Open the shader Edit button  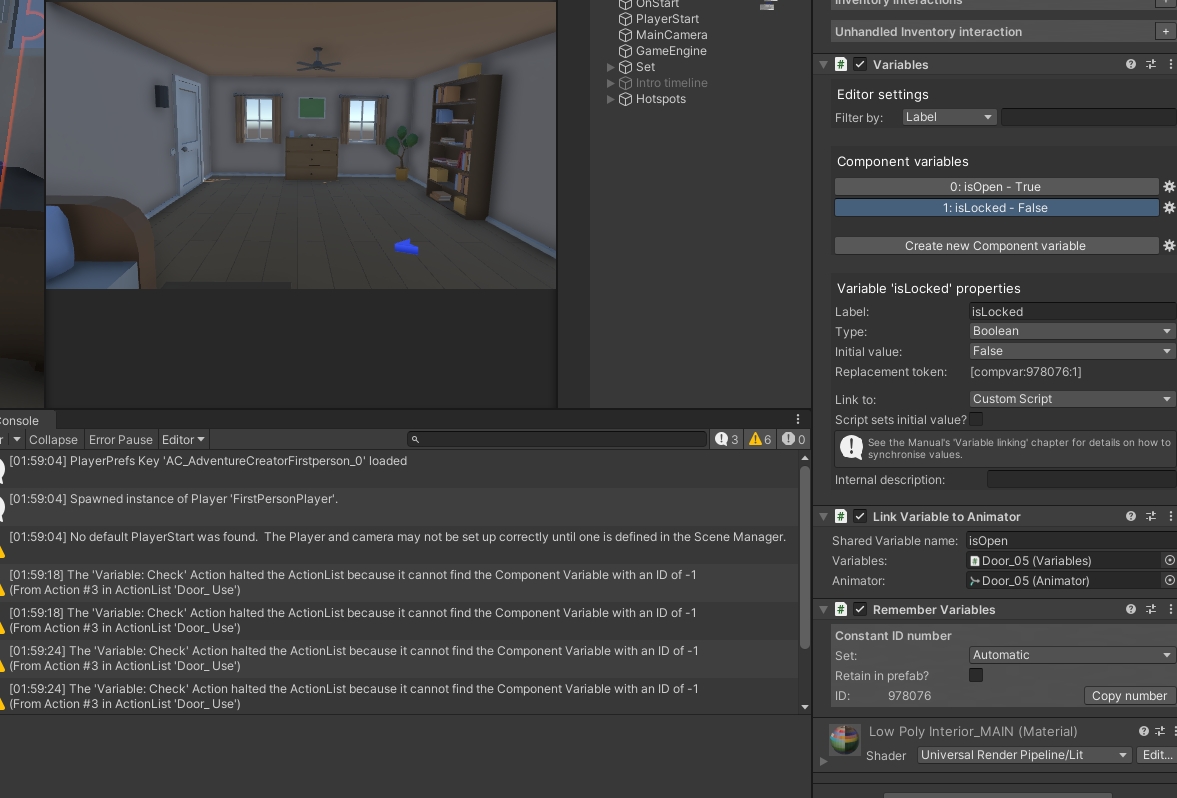[1157, 755]
